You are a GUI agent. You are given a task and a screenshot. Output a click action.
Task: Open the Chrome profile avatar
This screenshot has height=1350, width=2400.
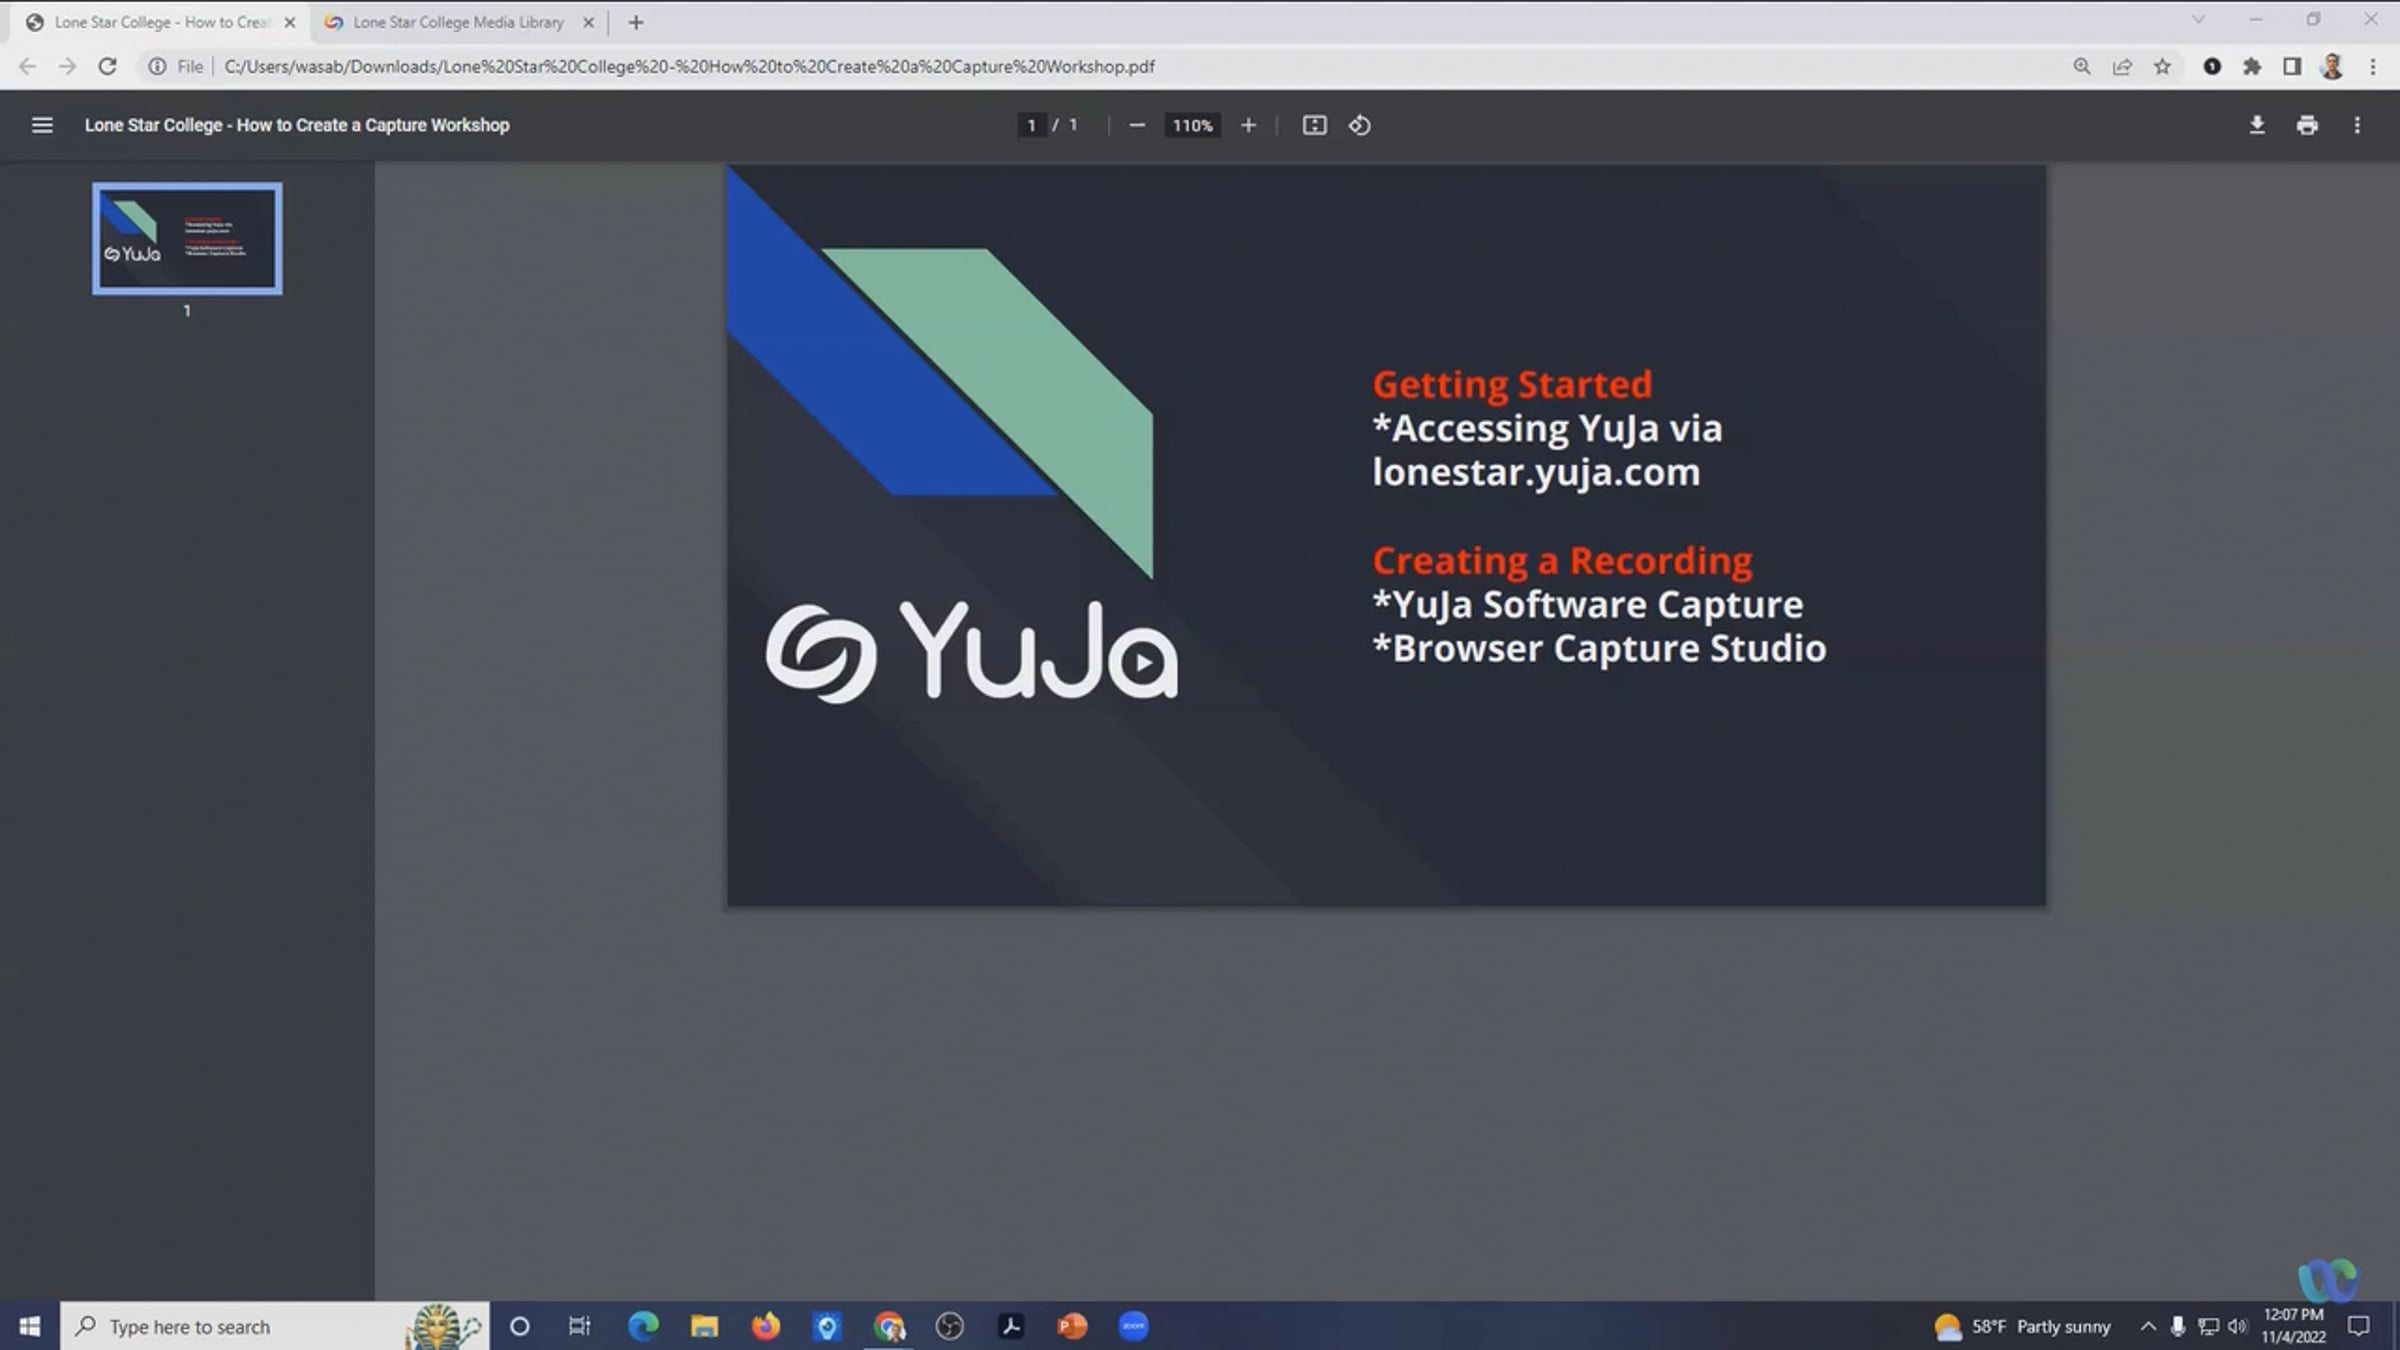click(x=2332, y=66)
